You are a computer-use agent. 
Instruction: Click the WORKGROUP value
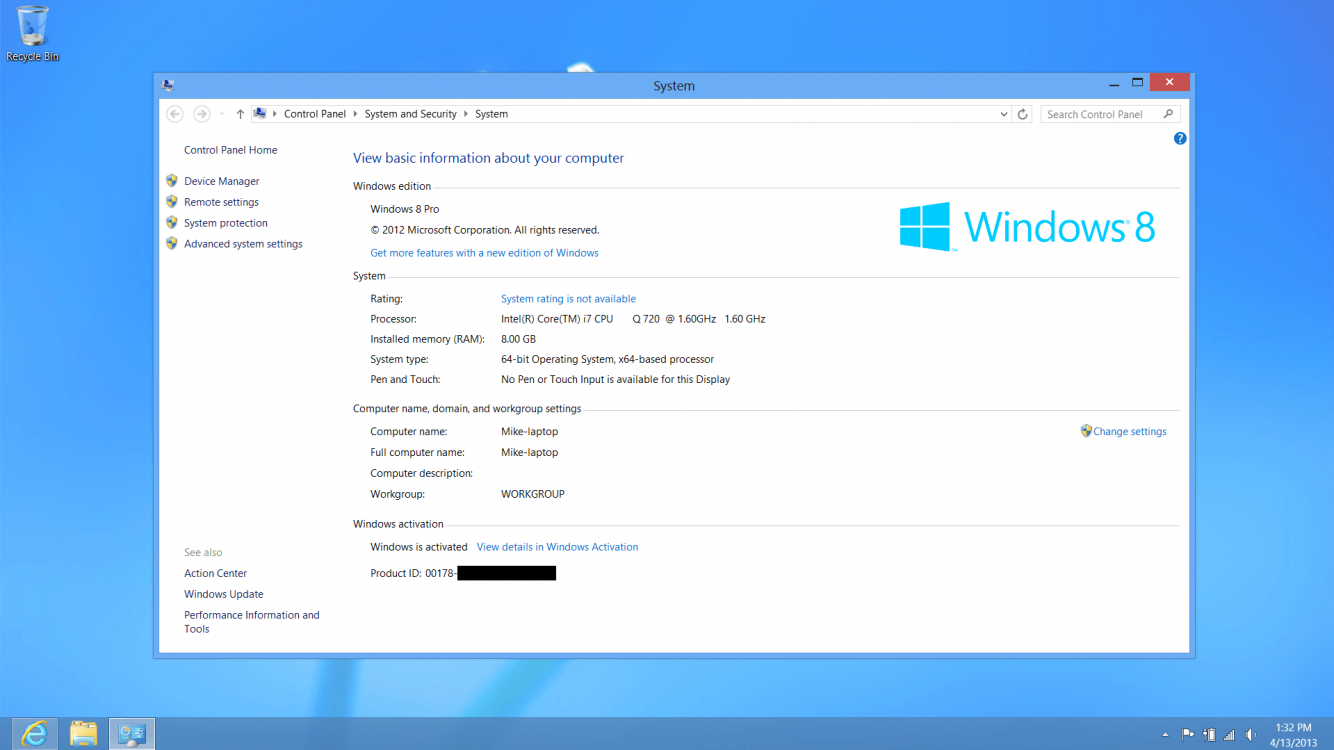tap(533, 494)
